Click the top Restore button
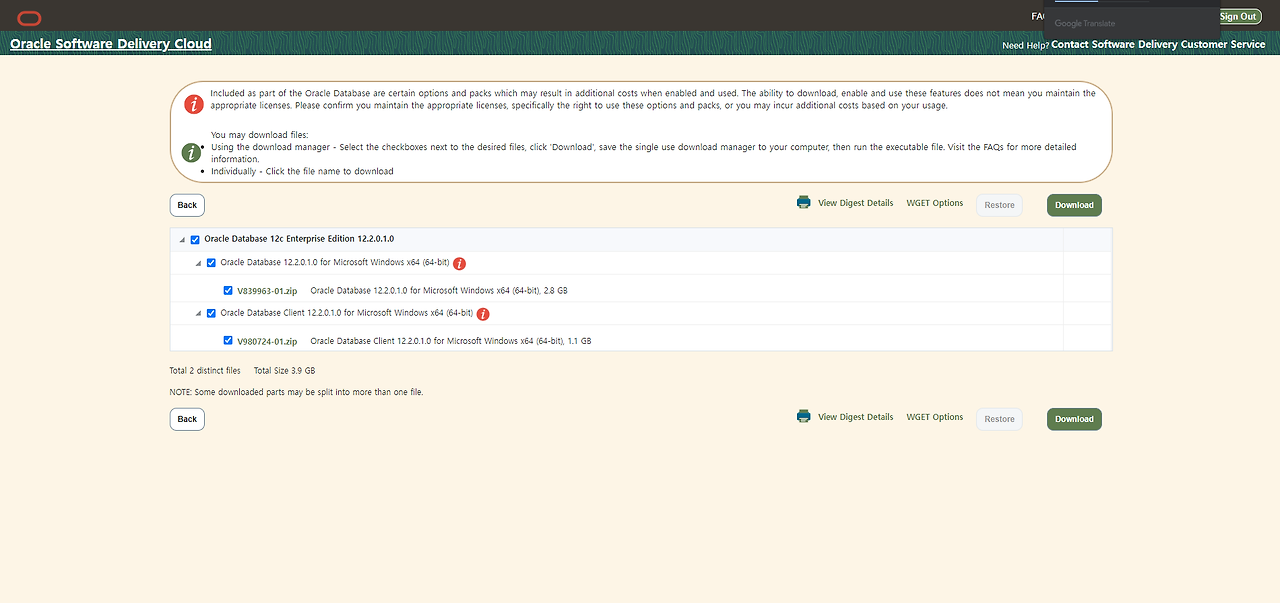The height and width of the screenshot is (603, 1280). click(999, 205)
